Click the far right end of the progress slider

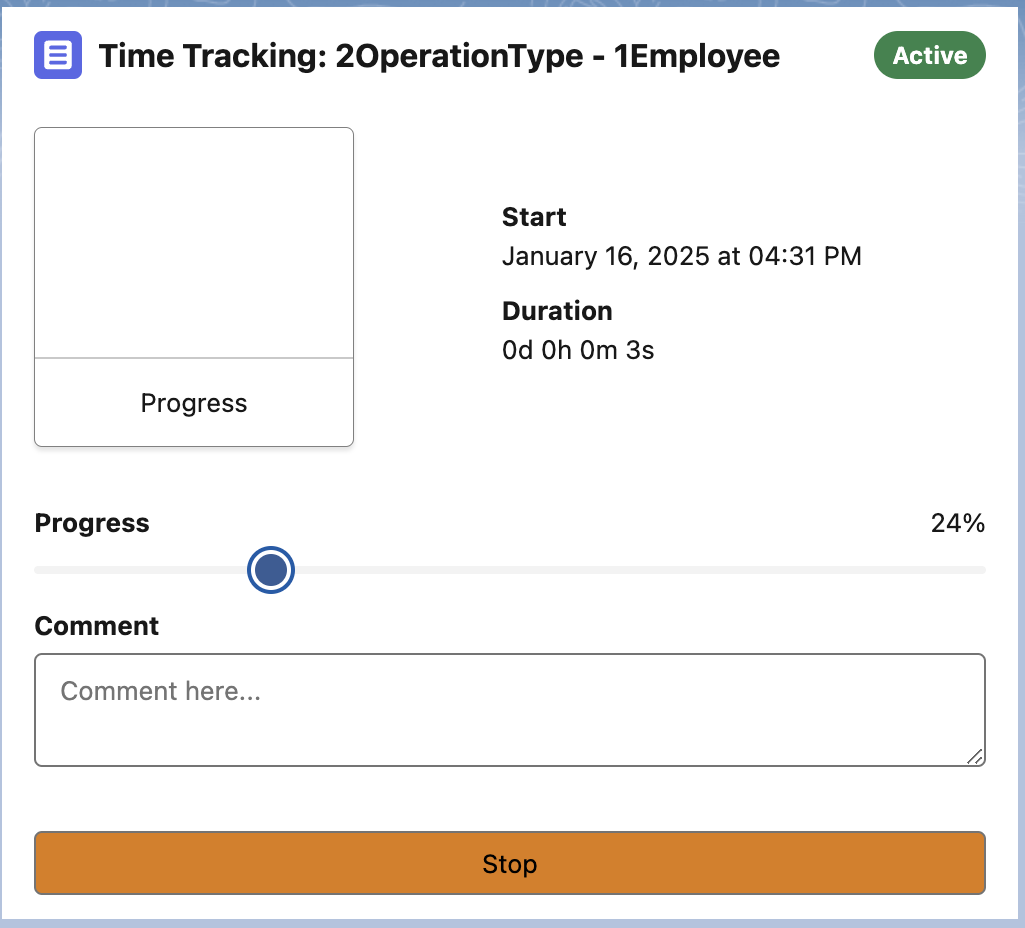[981, 570]
